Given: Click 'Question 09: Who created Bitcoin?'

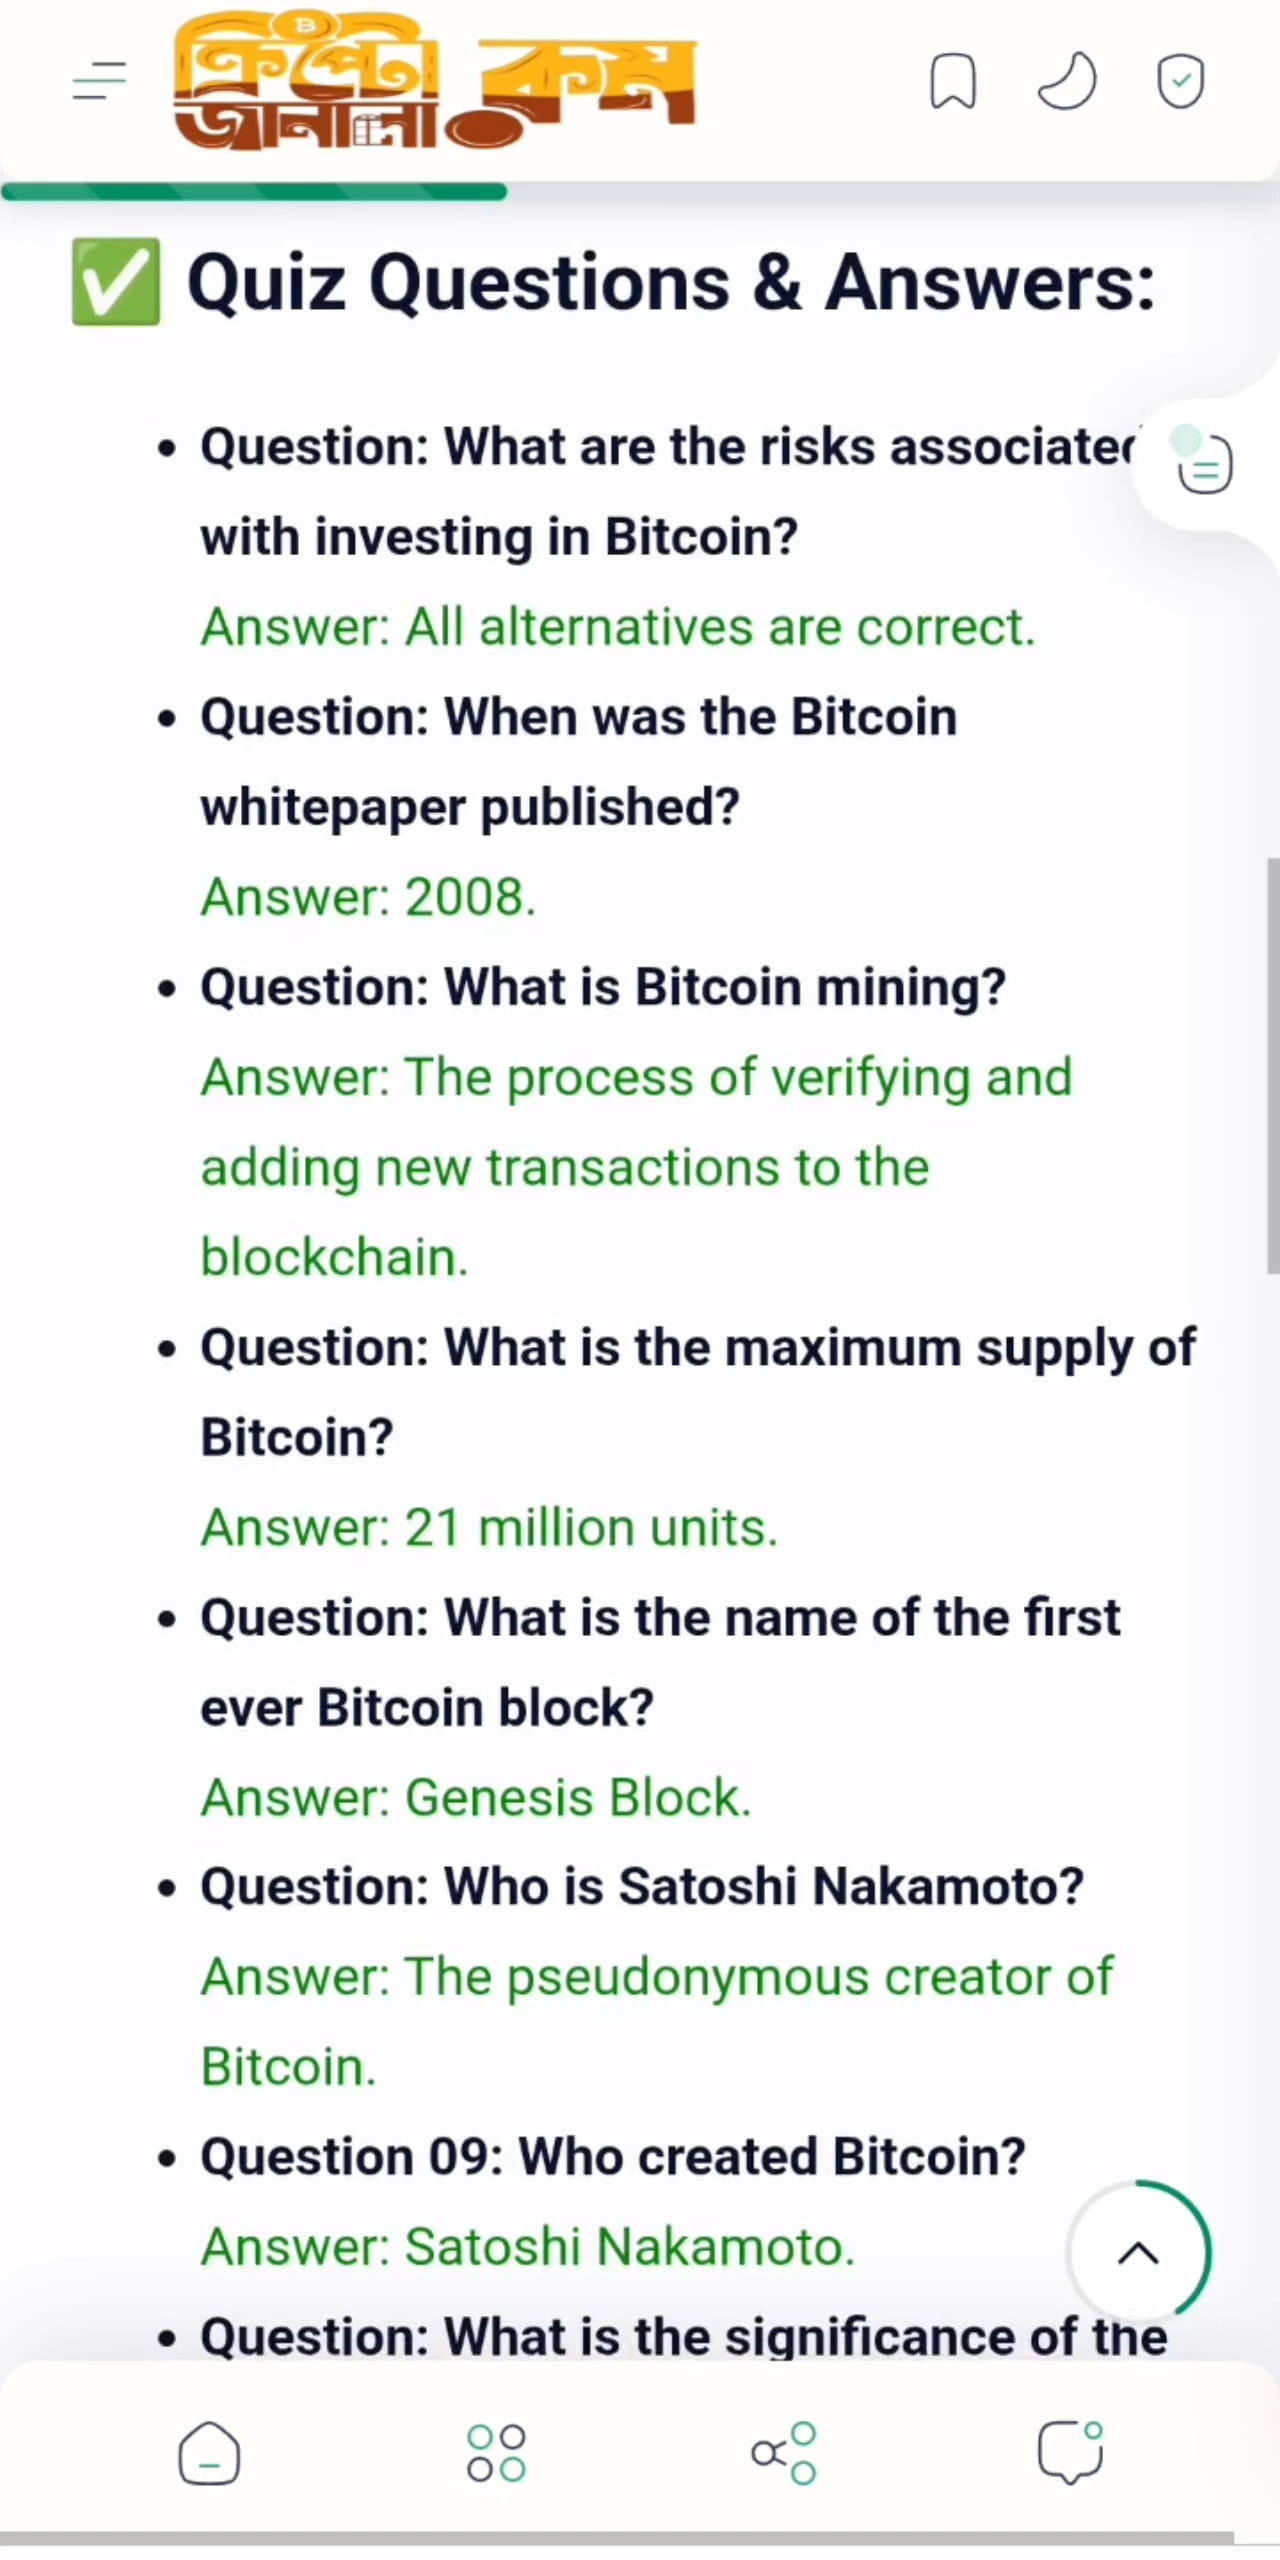Looking at the screenshot, I should click(612, 2156).
